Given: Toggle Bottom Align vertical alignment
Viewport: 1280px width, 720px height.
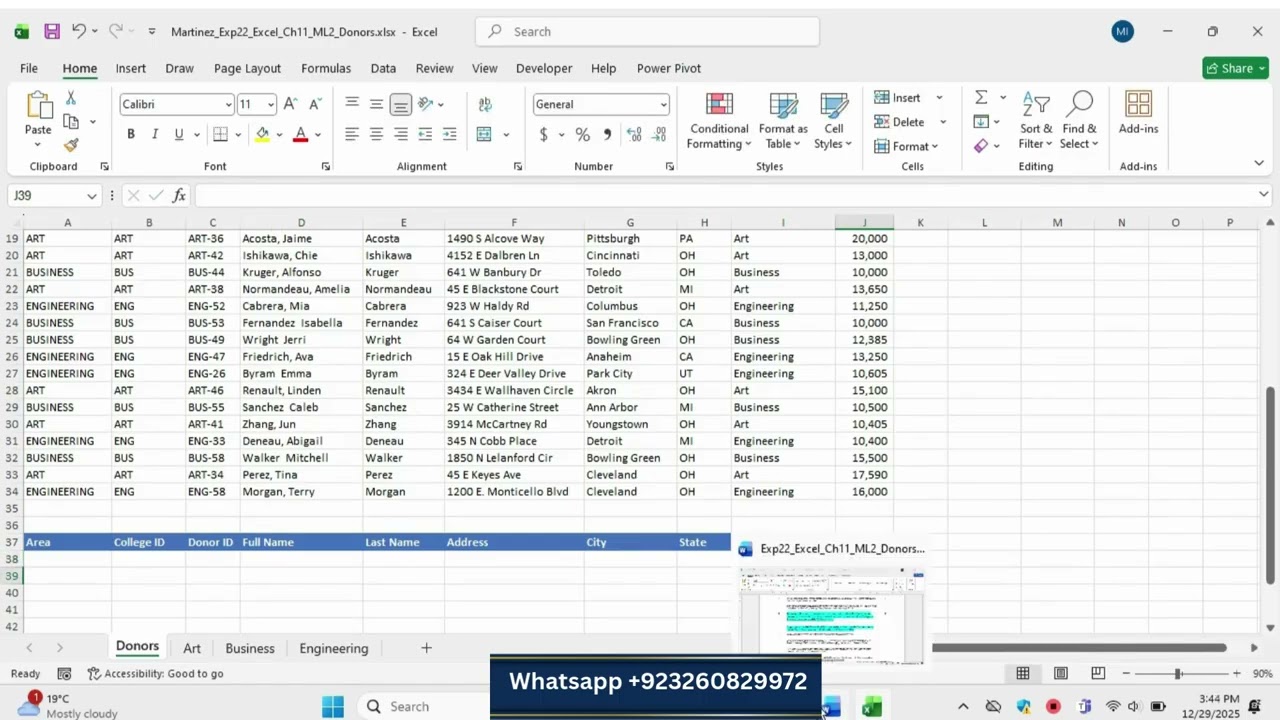Looking at the screenshot, I should tap(401, 104).
